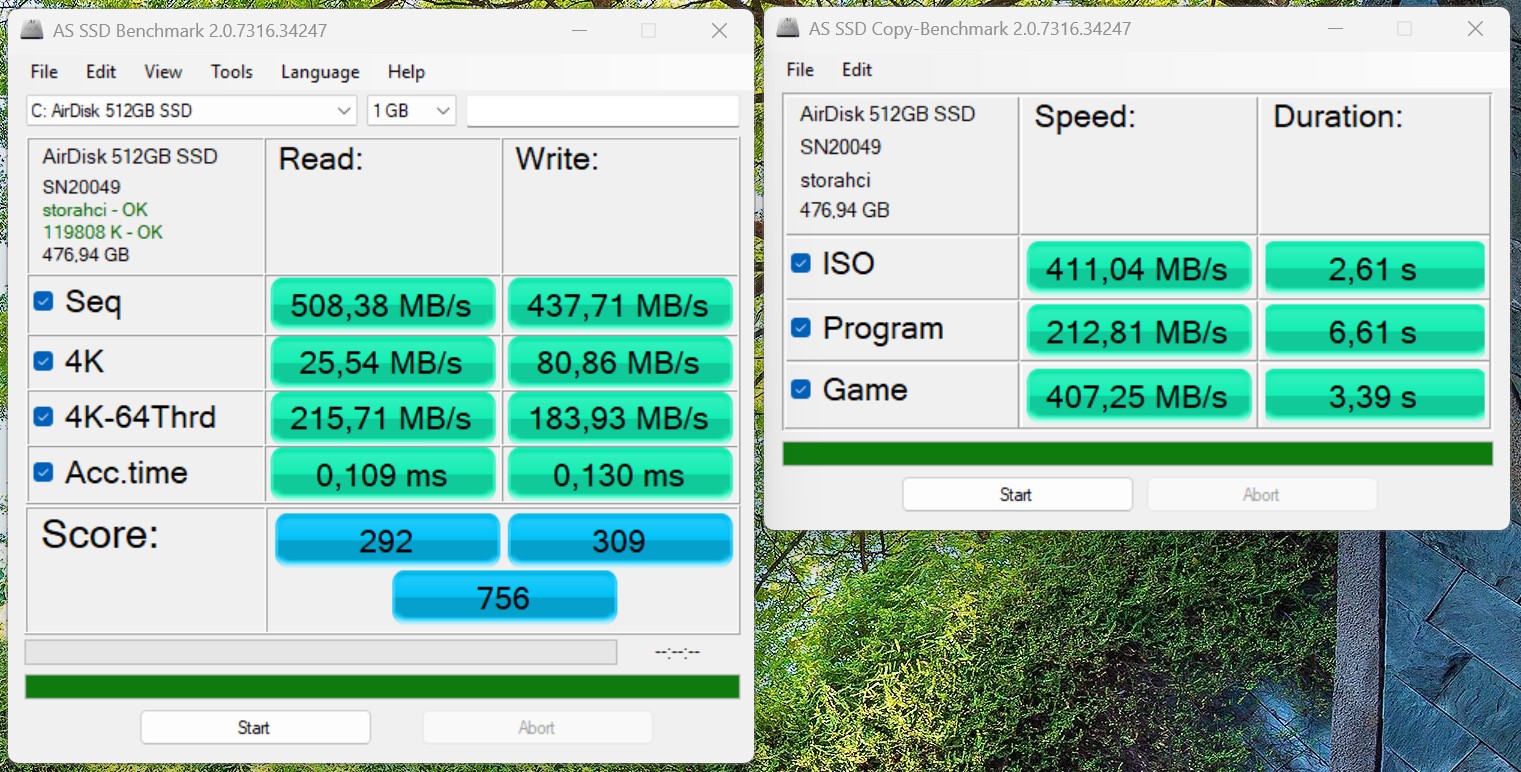Disable the Acc.time test checkbox
Screen dimensions: 1521x772
click(x=43, y=472)
